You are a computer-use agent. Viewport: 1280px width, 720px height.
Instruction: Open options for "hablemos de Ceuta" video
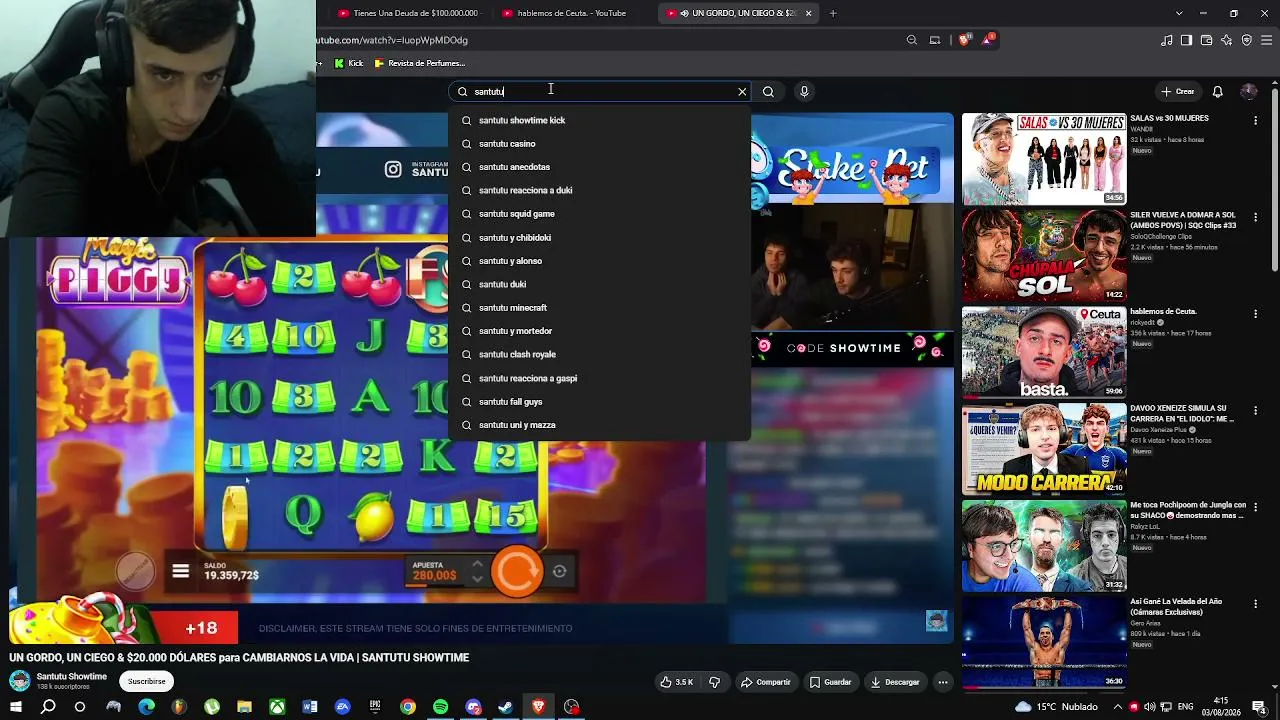(1256, 314)
